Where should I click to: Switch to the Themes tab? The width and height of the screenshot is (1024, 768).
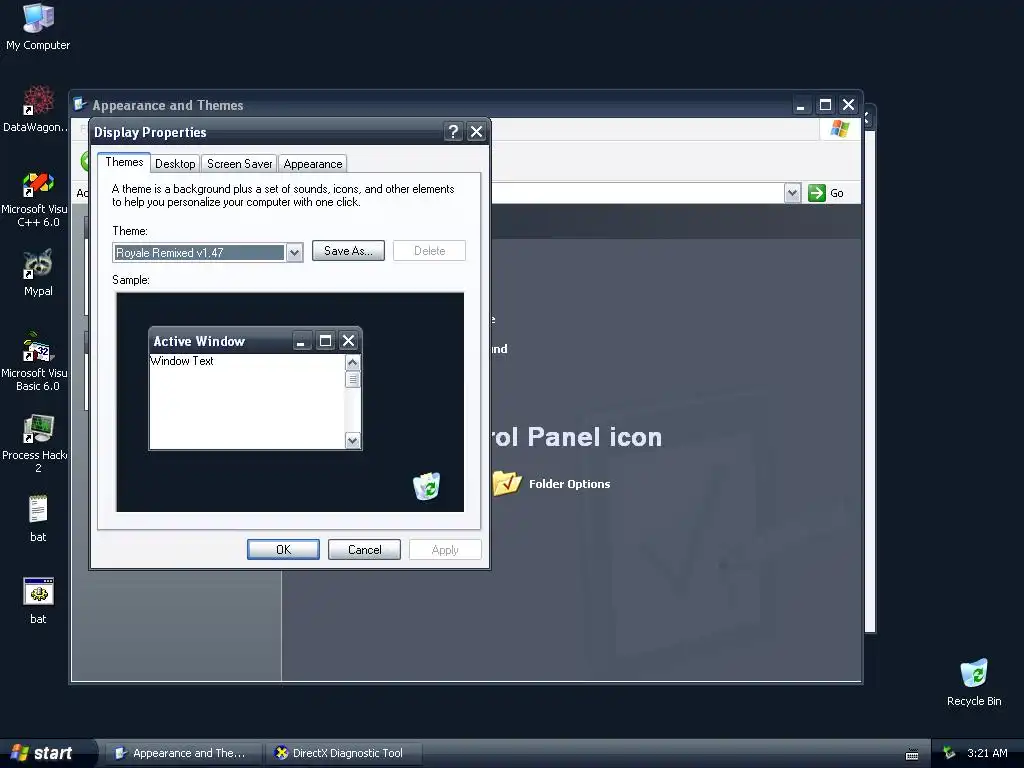[124, 162]
